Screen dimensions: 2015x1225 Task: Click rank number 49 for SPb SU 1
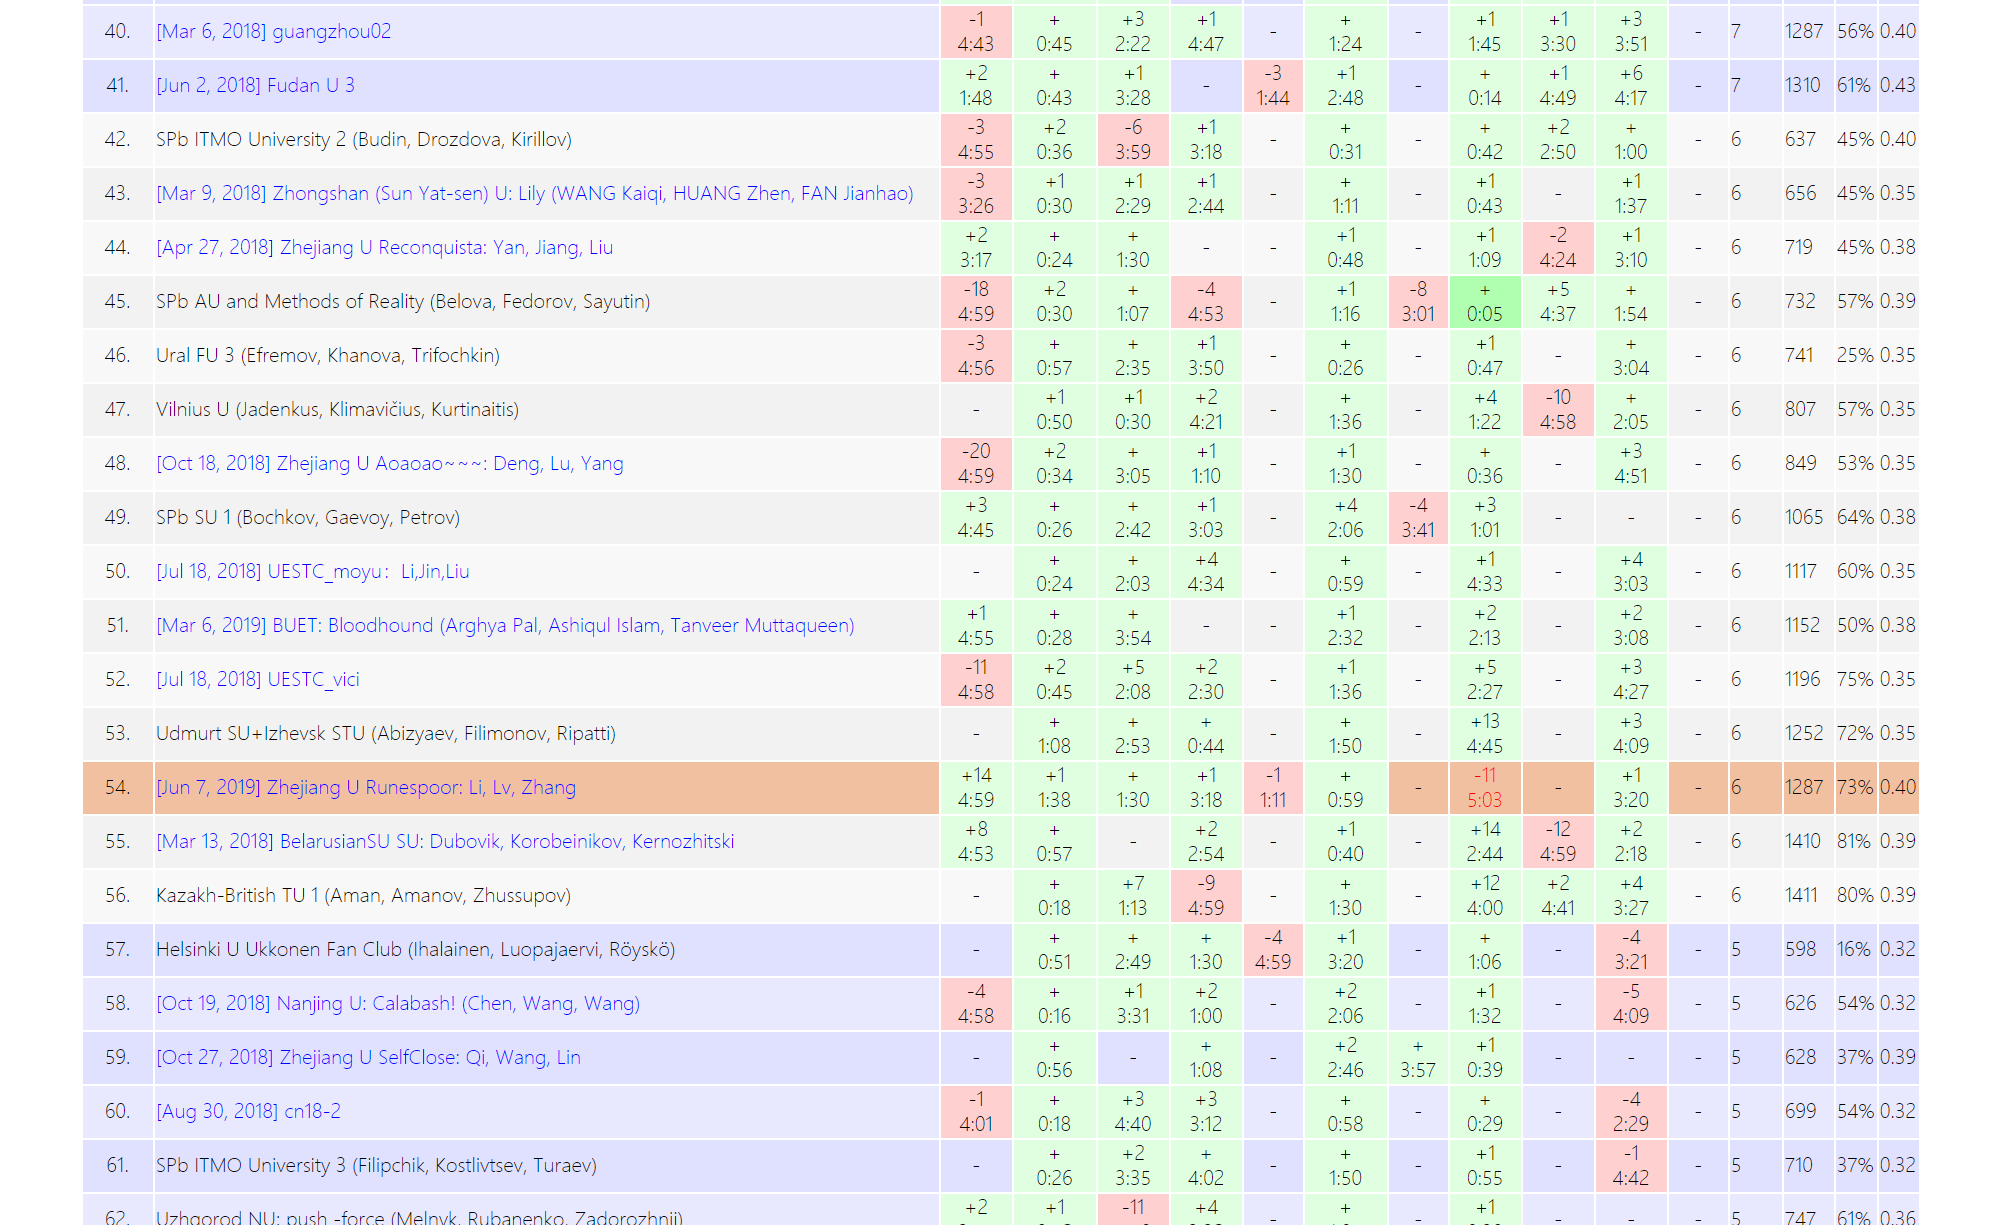[x=117, y=517]
